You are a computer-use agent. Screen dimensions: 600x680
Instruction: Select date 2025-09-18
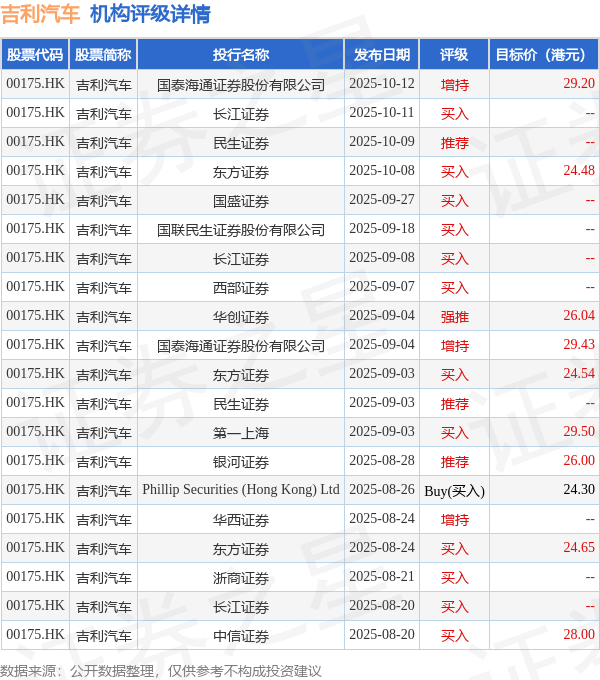(382, 229)
